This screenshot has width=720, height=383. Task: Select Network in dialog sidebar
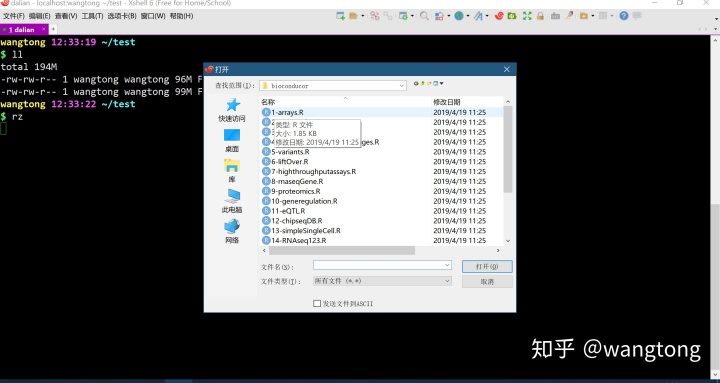pyautogui.click(x=232, y=231)
